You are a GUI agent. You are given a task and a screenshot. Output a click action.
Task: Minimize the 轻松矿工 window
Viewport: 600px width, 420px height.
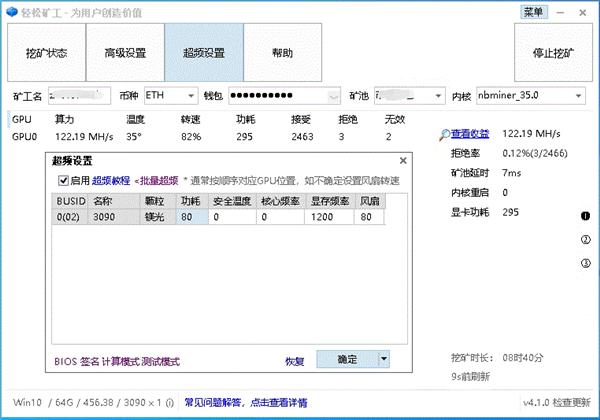(x=560, y=13)
